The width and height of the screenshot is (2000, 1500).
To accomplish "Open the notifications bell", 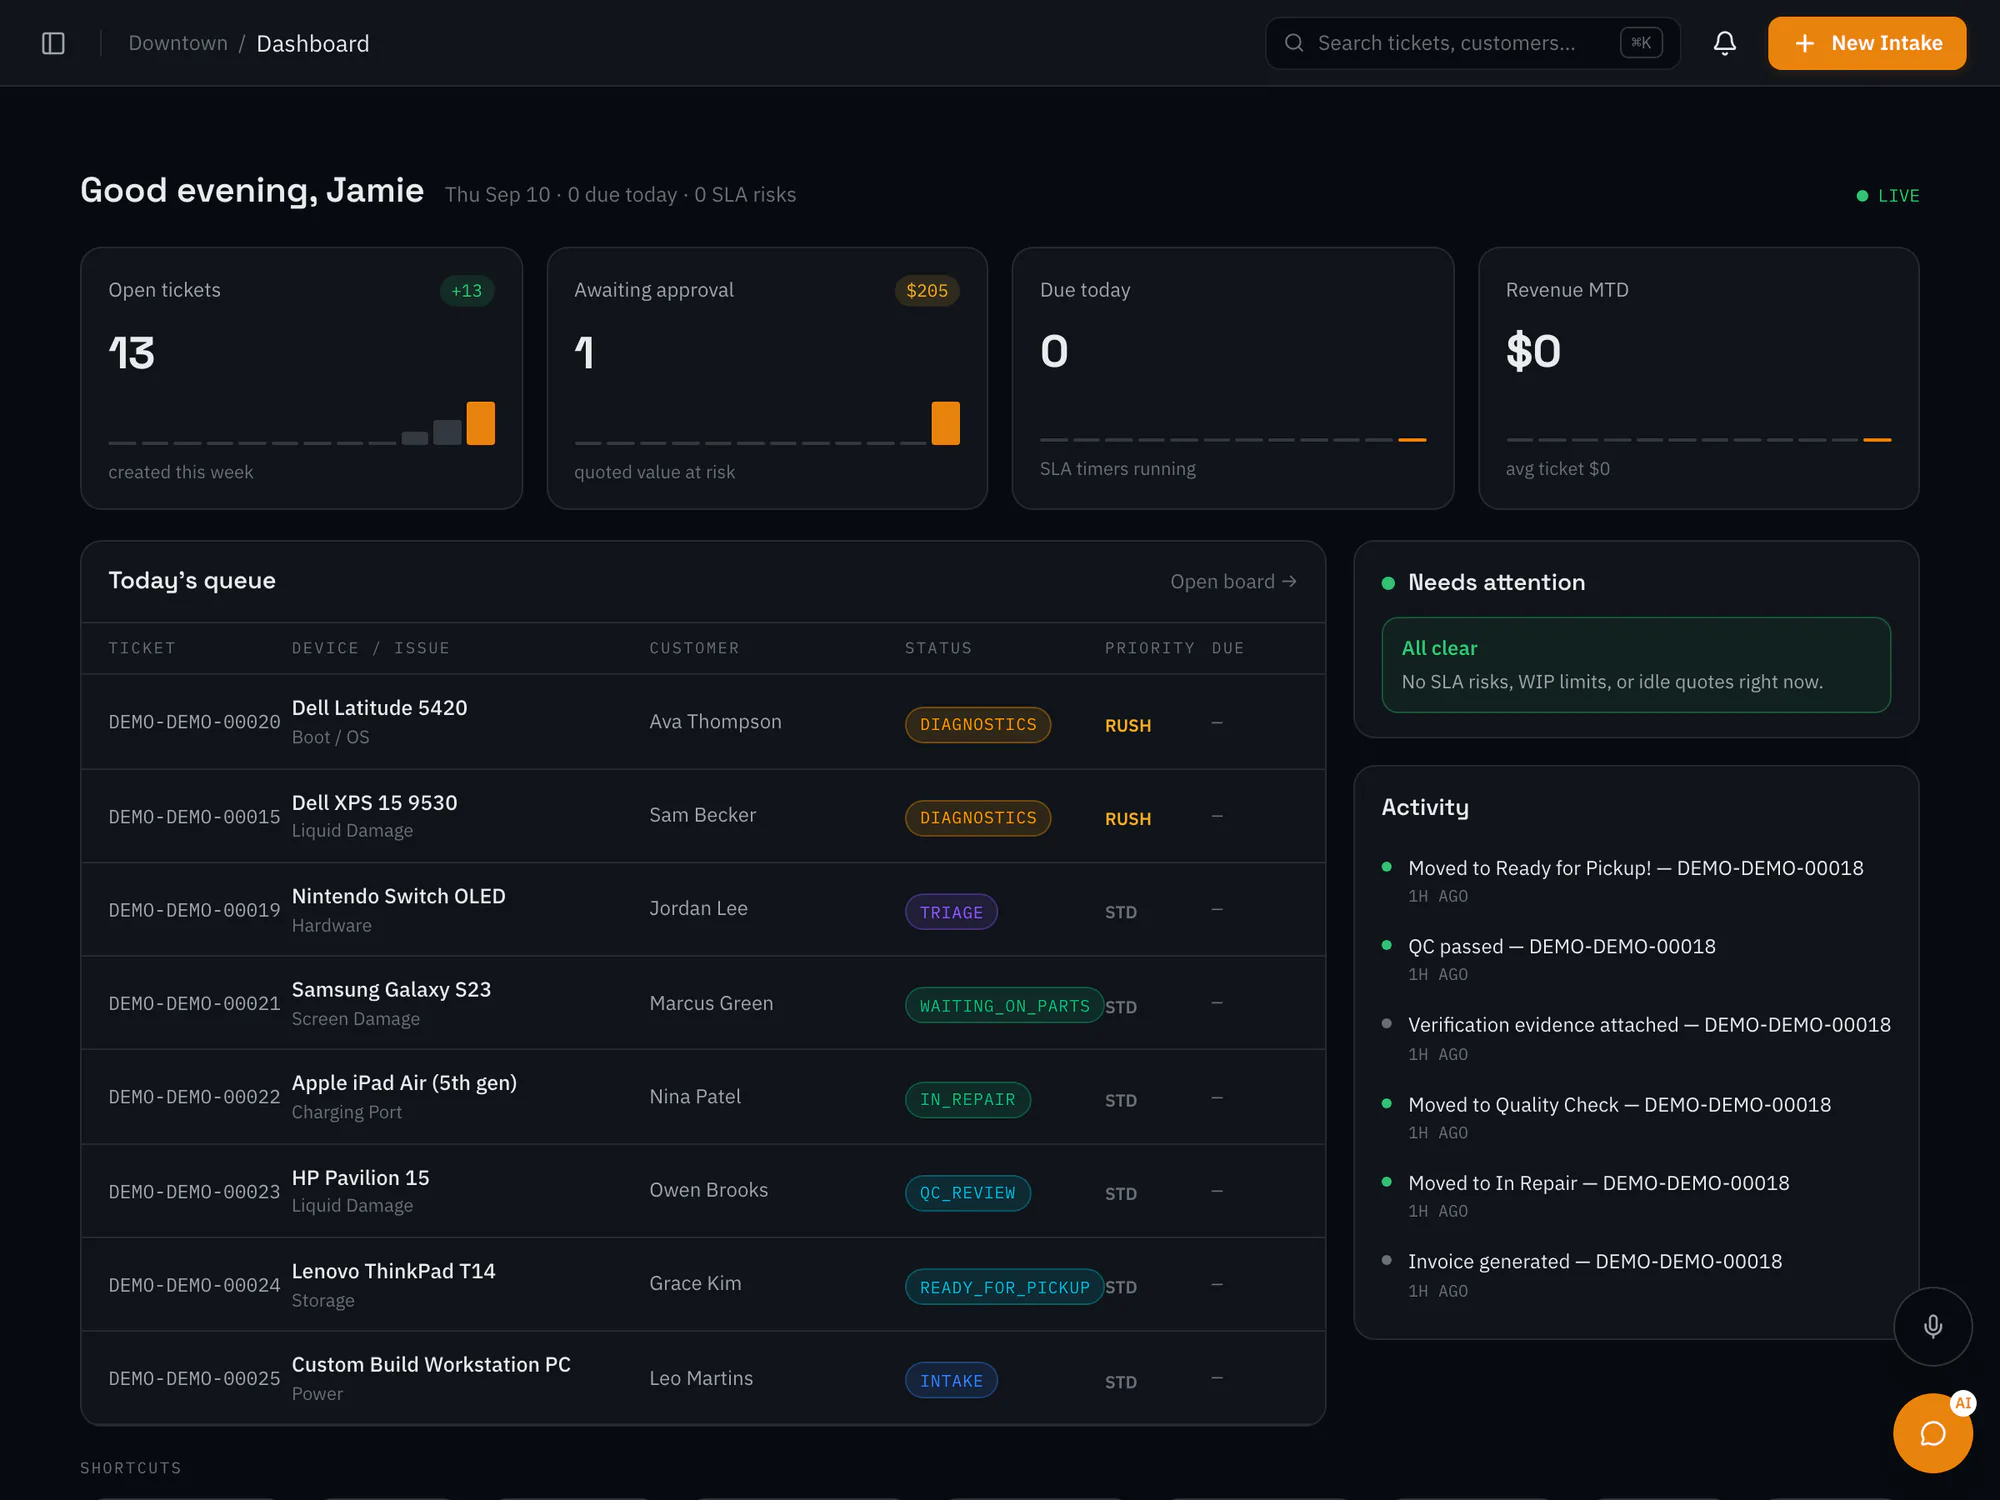I will coord(1724,43).
